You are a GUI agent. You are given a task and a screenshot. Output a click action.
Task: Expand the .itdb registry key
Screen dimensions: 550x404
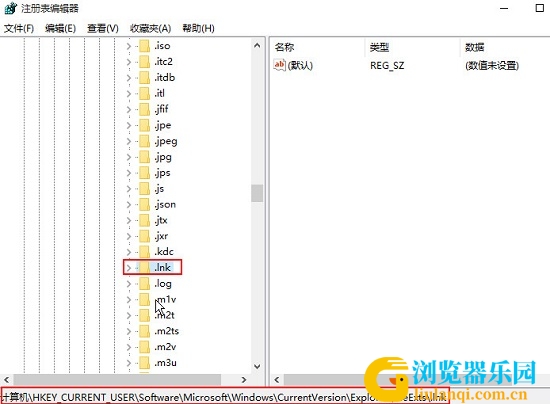[129, 78]
